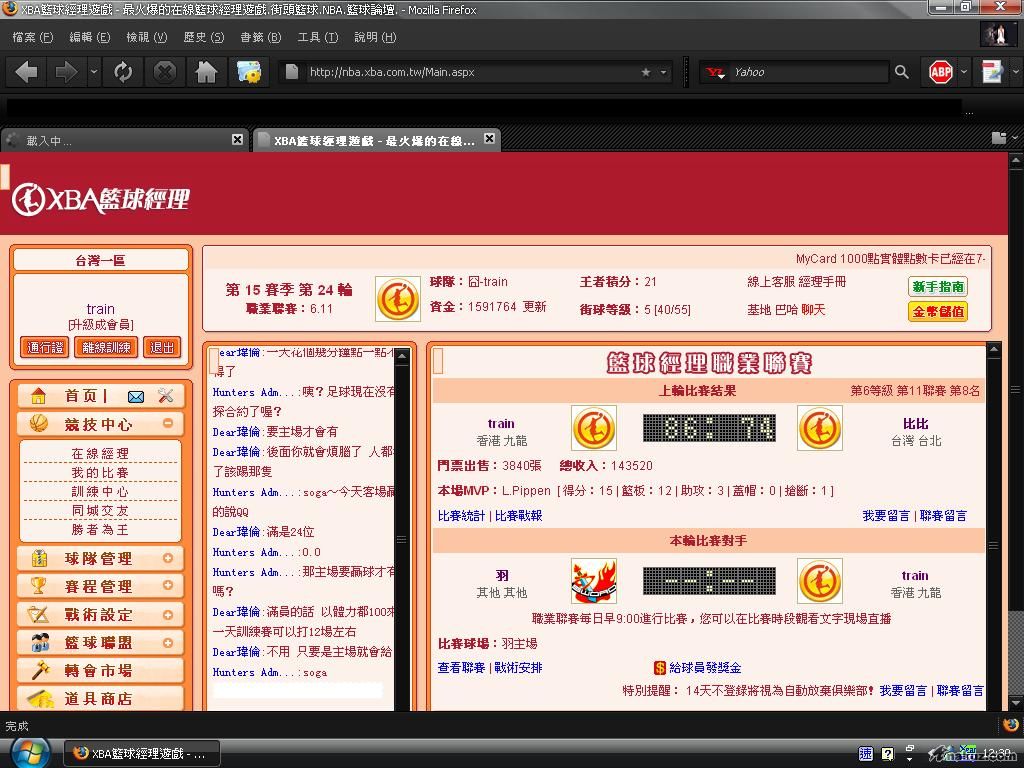Open the wrench settings icon beside 首頁

(x=166, y=396)
